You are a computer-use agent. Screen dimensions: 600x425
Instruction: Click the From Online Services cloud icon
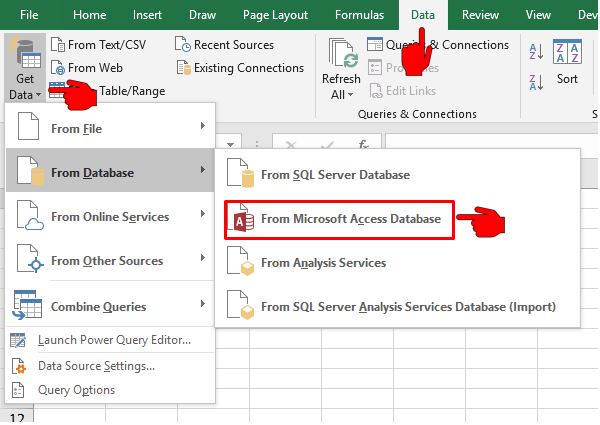tap(30, 215)
